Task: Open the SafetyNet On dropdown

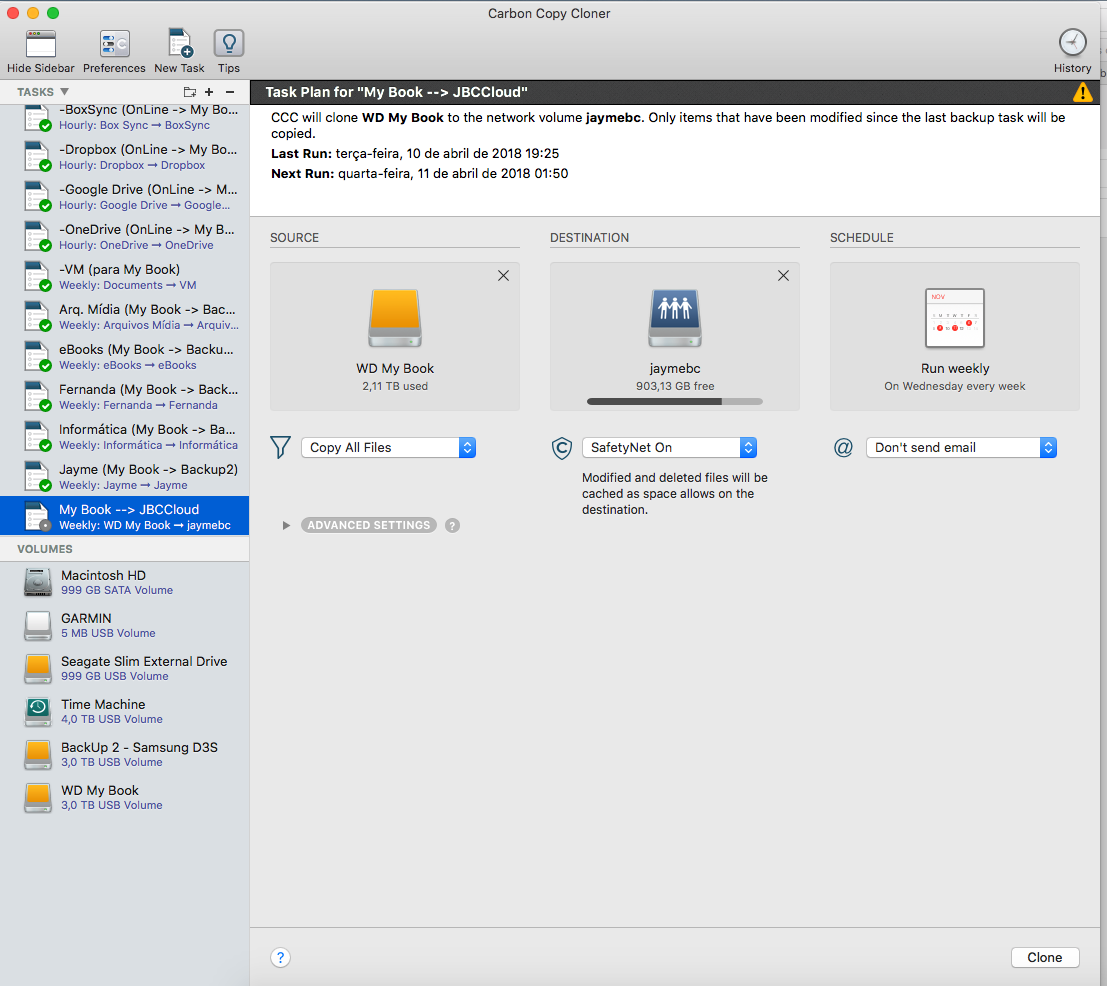Action: (x=669, y=448)
